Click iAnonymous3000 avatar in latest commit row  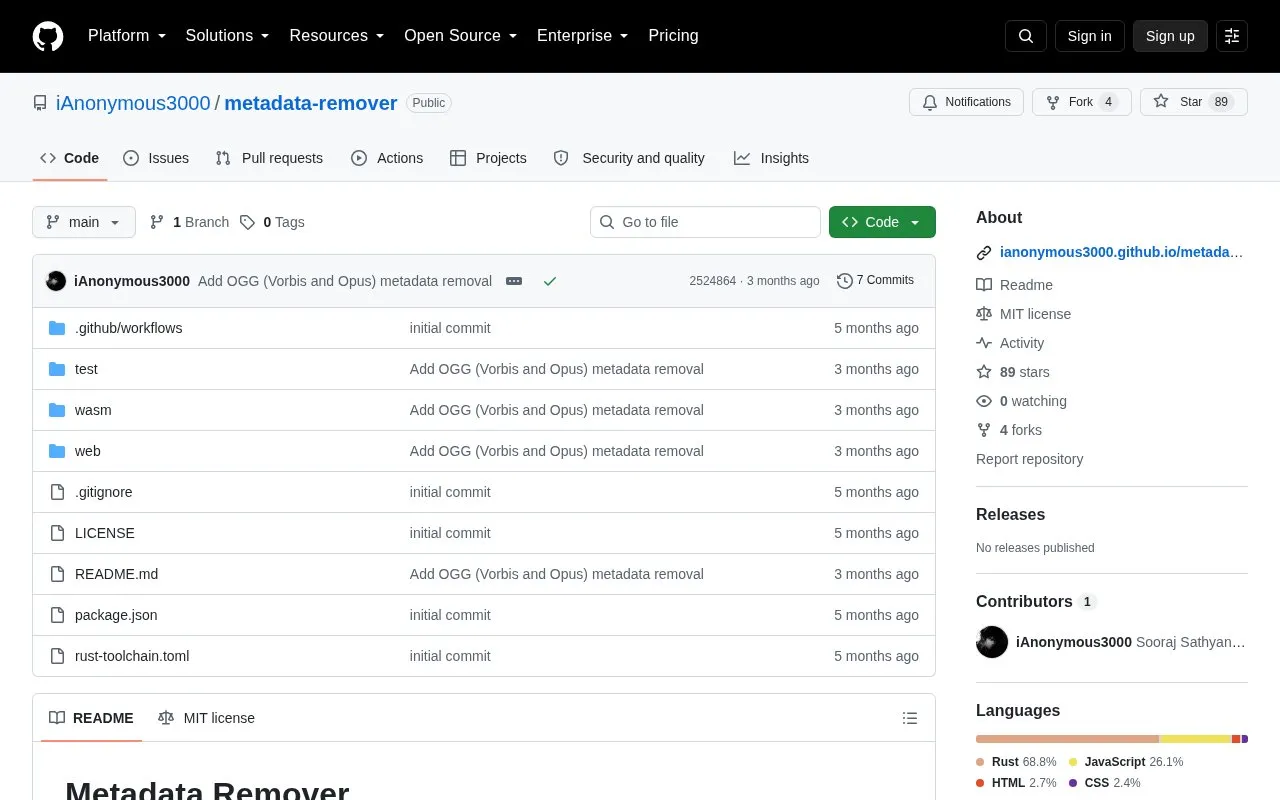tap(56, 281)
